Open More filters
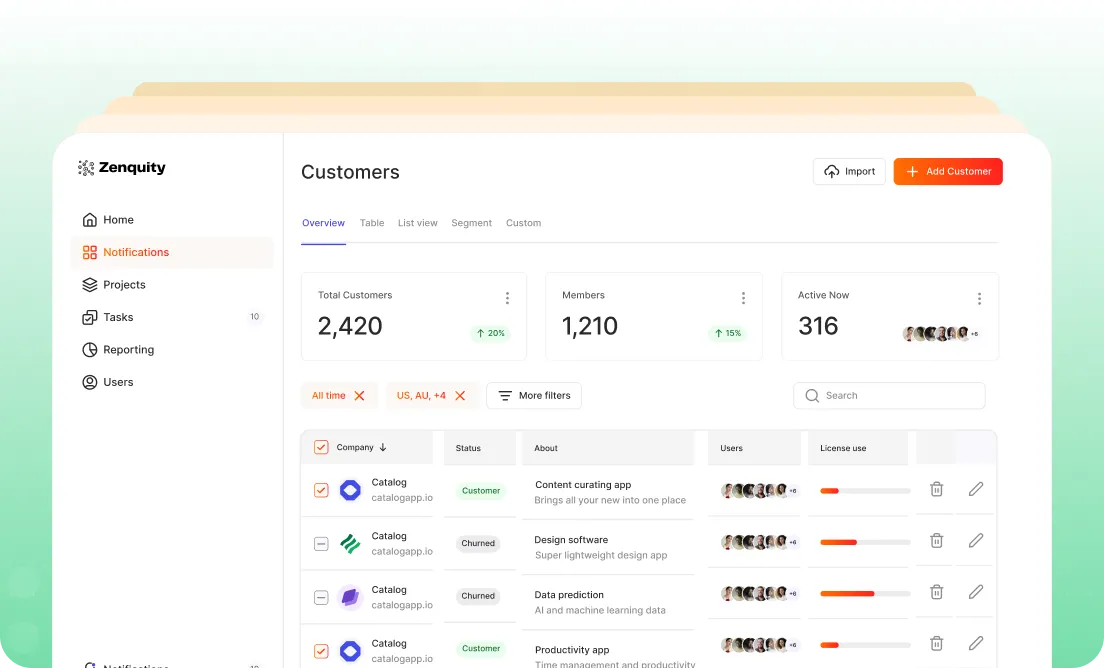This screenshot has width=1104, height=668. click(534, 396)
